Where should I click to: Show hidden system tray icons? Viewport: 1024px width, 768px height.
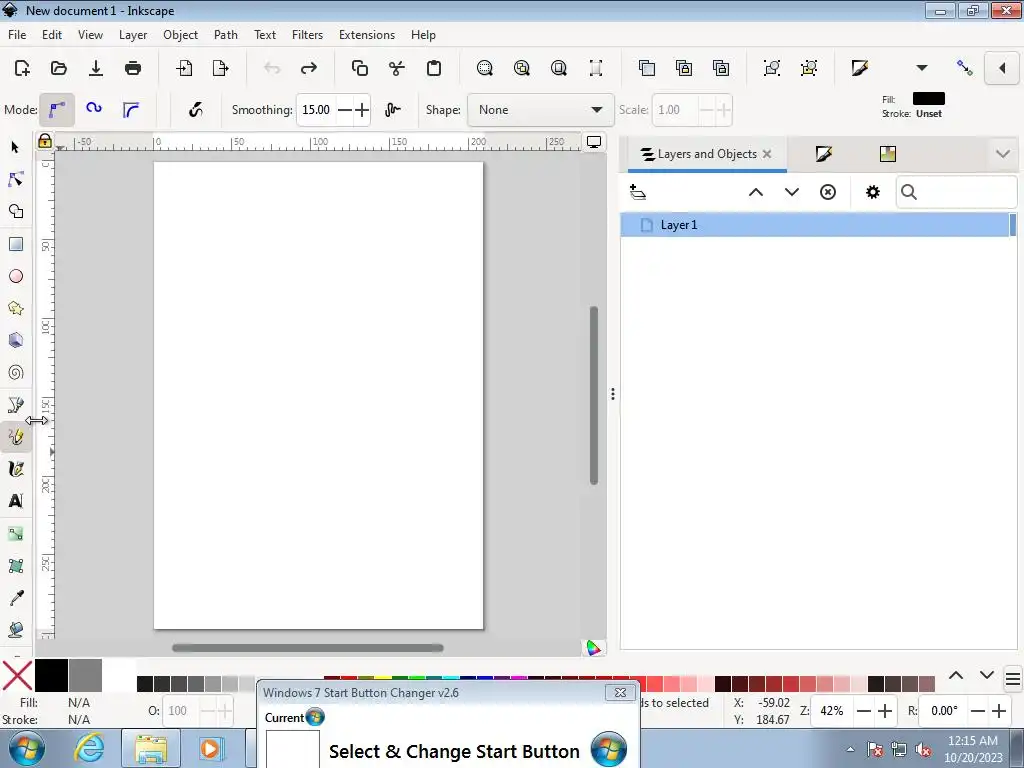click(850, 750)
